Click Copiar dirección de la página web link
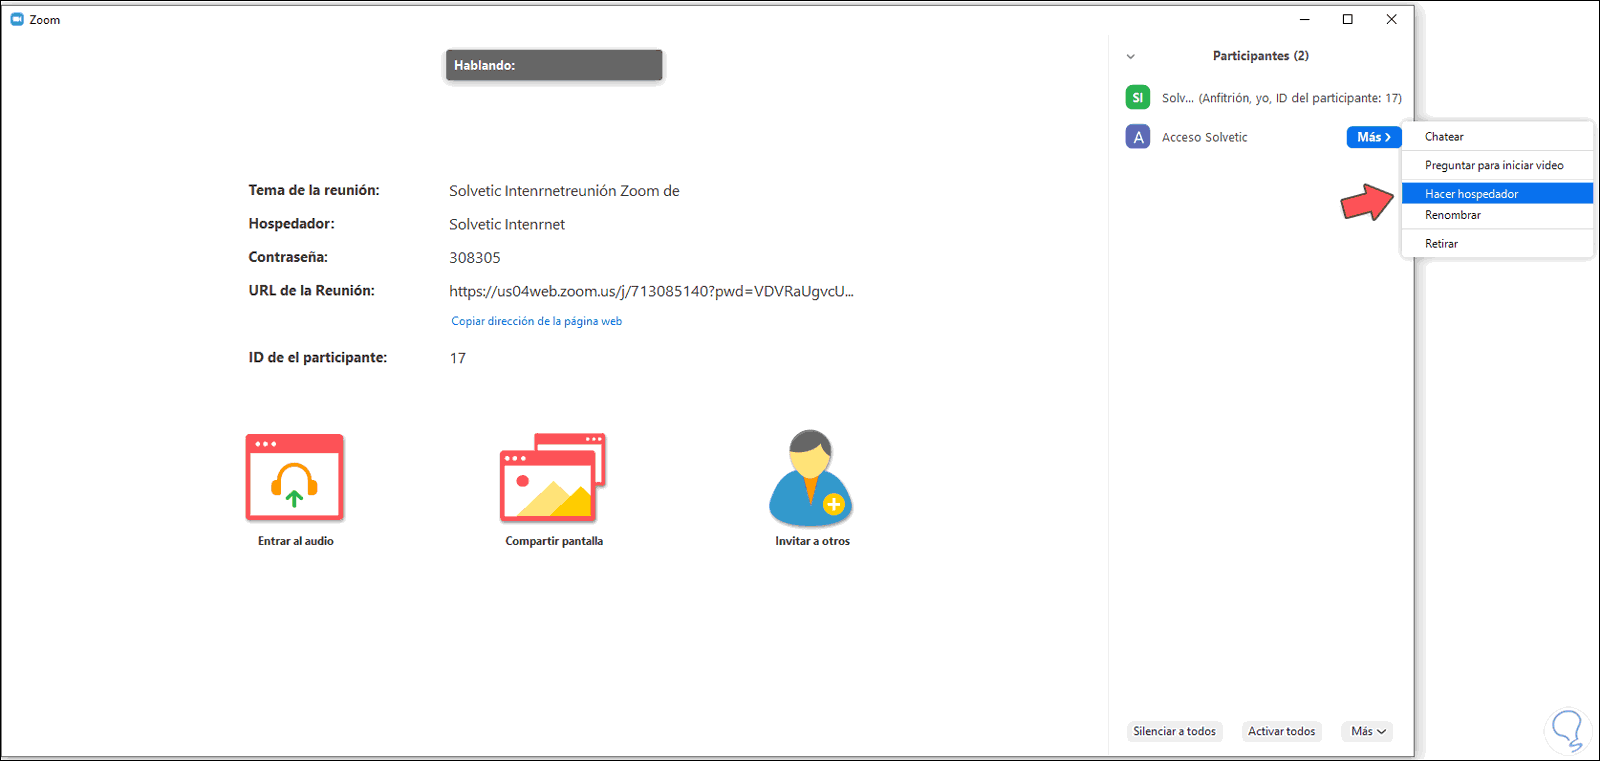This screenshot has width=1600, height=761. click(537, 321)
